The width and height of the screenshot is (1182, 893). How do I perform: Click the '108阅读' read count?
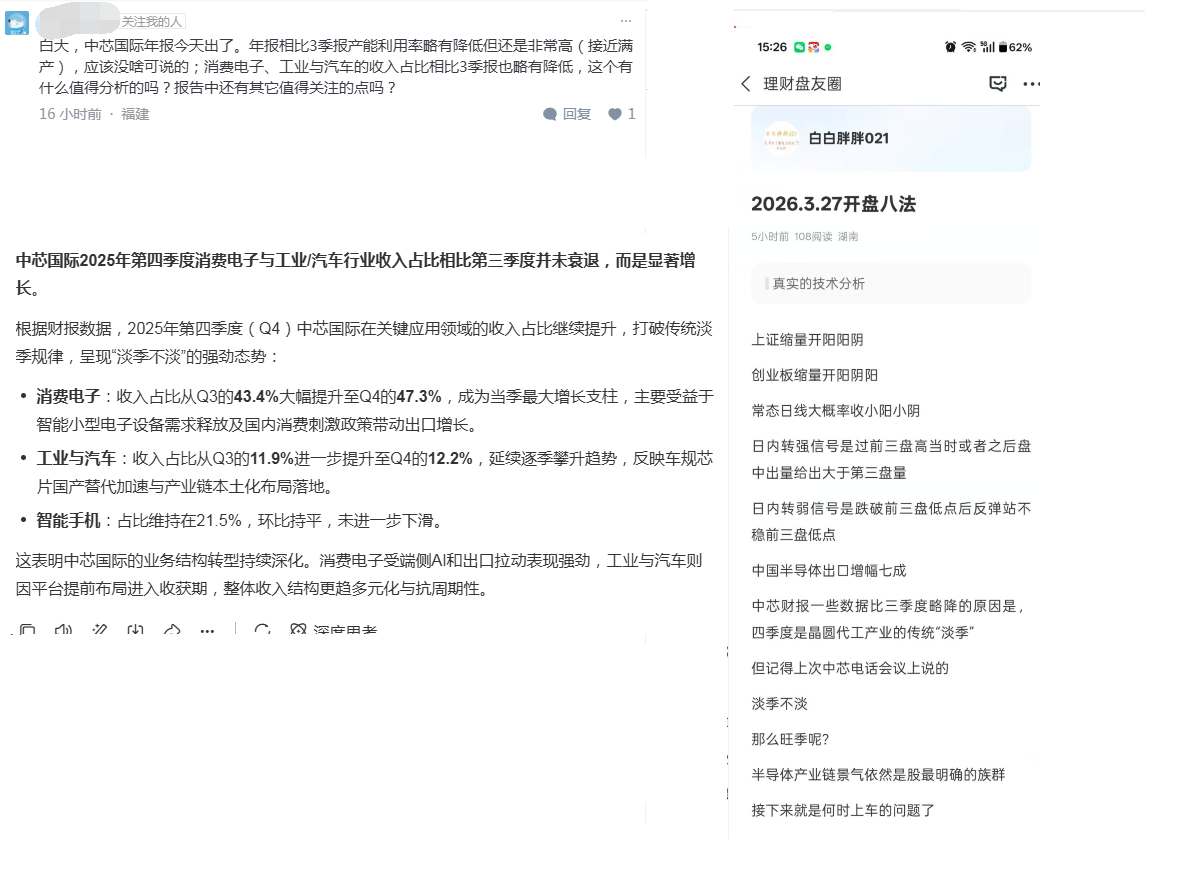(x=813, y=236)
